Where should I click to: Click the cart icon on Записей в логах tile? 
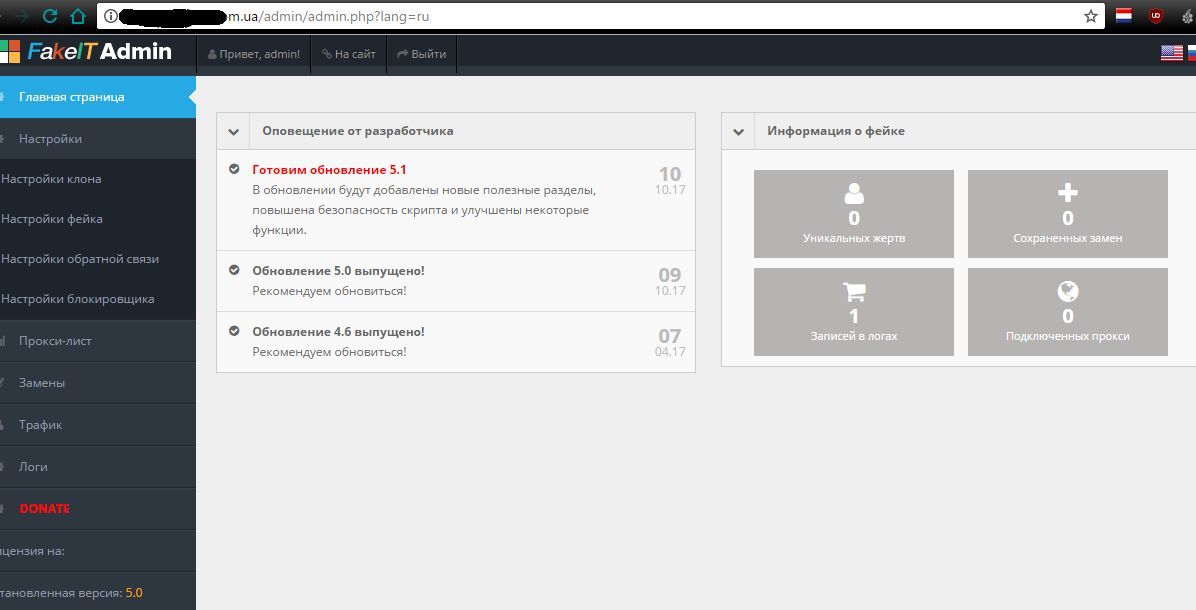[x=854, y=291]
